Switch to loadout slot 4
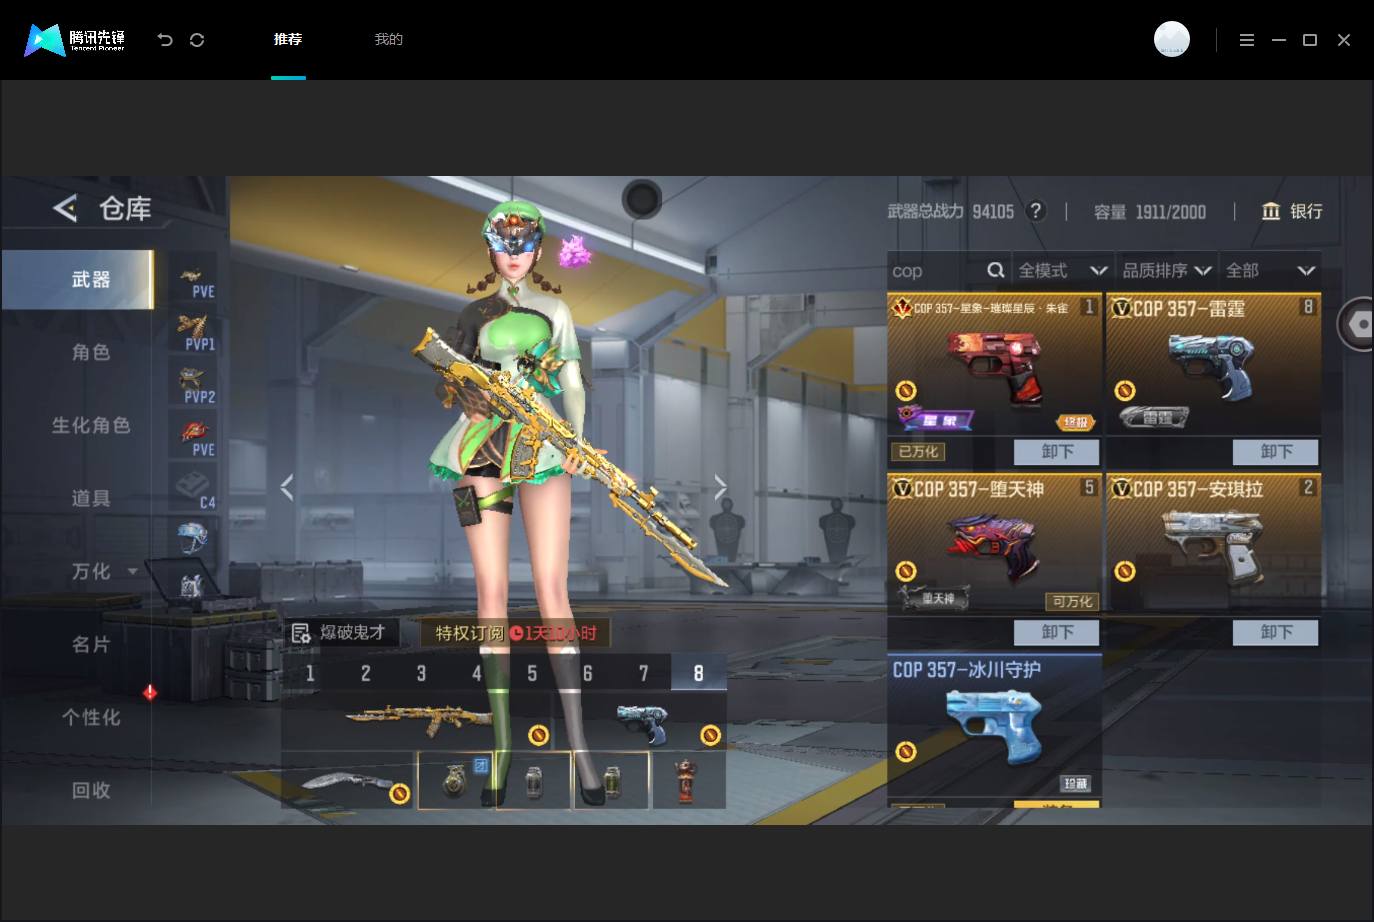 click(477, 673)
